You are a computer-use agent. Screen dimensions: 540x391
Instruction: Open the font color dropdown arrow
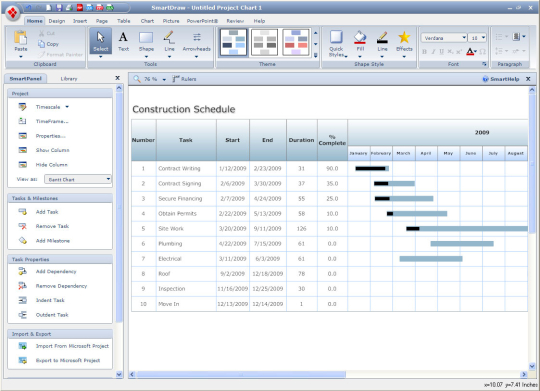click(476, 52)
